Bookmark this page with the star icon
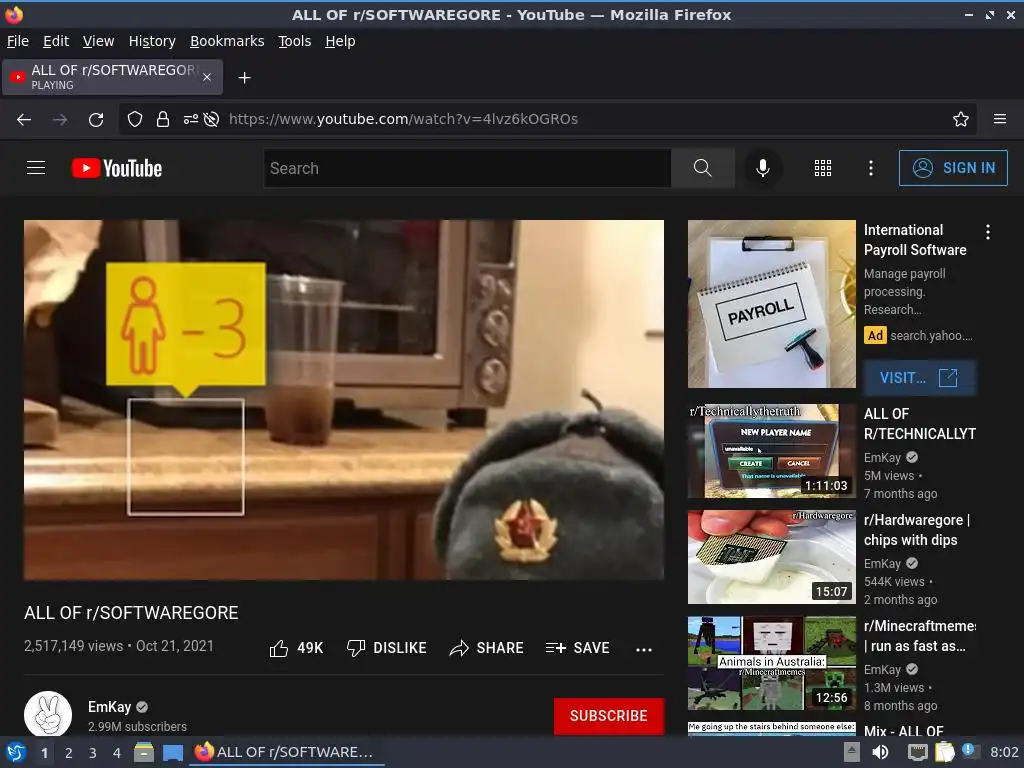The width and height of the screenshot is (1024, 768). [x=961, y=120]
